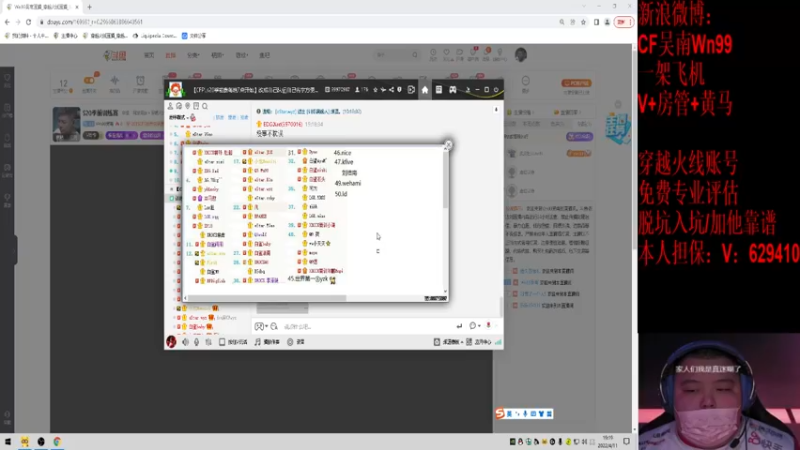
Task: Click the orange button at top right of page
Action: pyautogui.click(x=577, y=83)
